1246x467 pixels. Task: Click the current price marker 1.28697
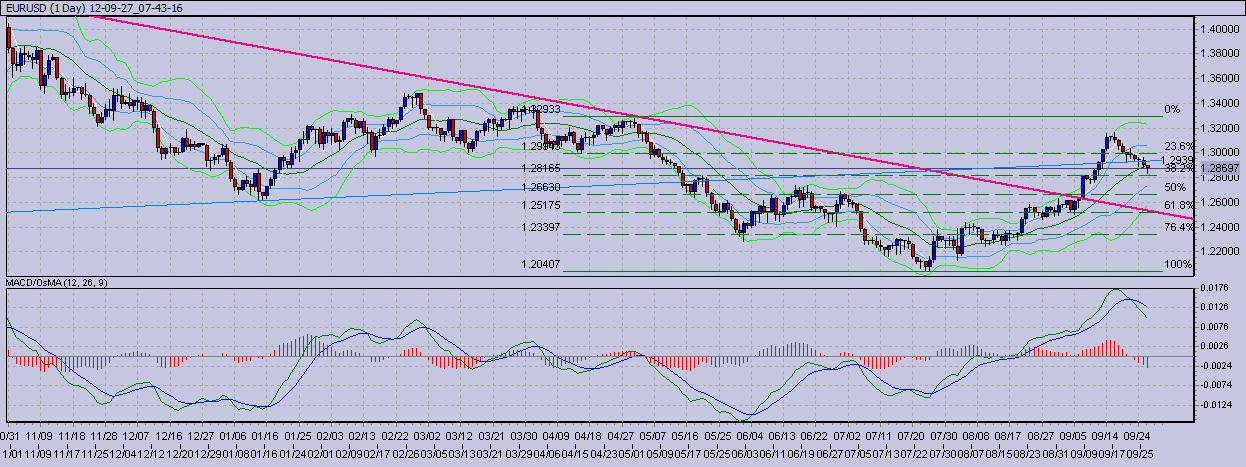tap(1219, 168)
